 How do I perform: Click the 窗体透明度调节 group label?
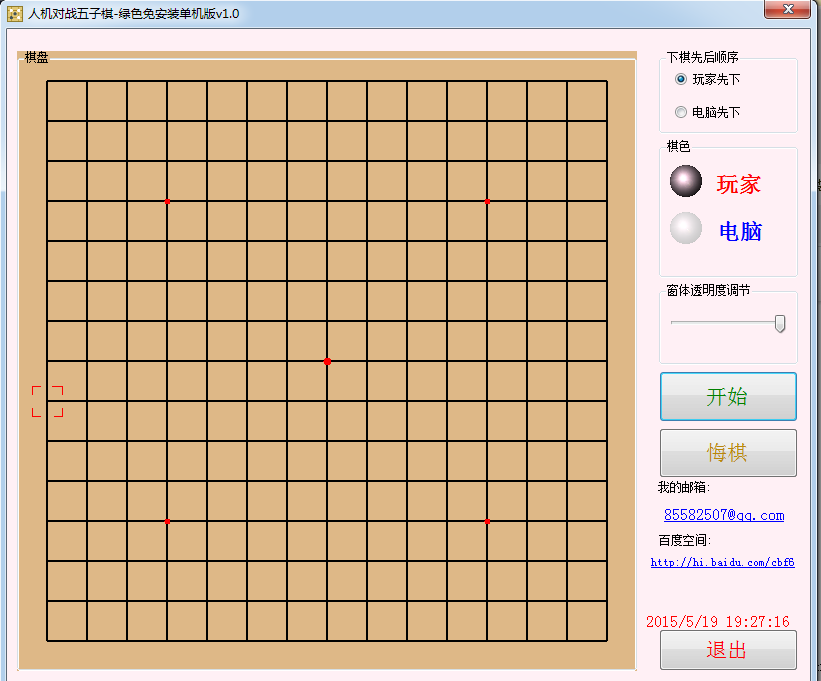708,291
